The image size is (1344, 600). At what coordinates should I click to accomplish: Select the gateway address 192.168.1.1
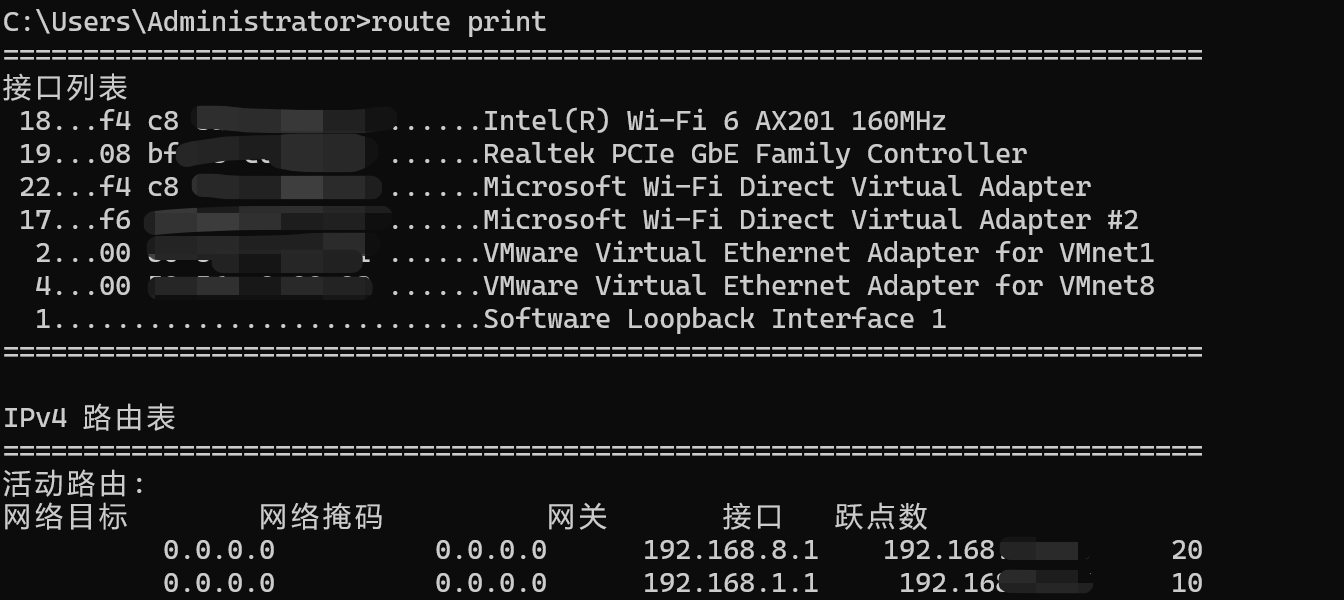click(x=730, y=583)
